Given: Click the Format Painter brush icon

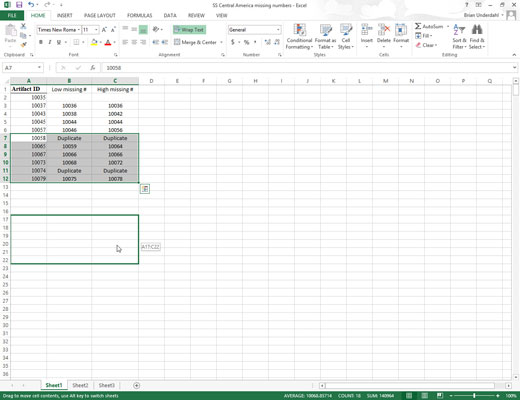Looking at the screenshot, I should click(23, 44).
